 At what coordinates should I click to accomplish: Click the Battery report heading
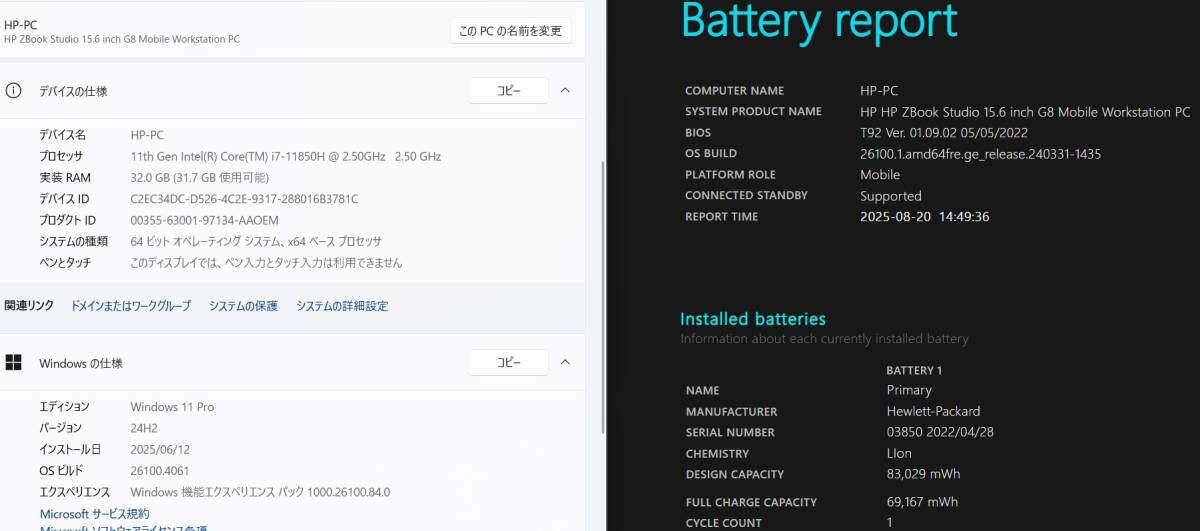(x=819, y=21)
